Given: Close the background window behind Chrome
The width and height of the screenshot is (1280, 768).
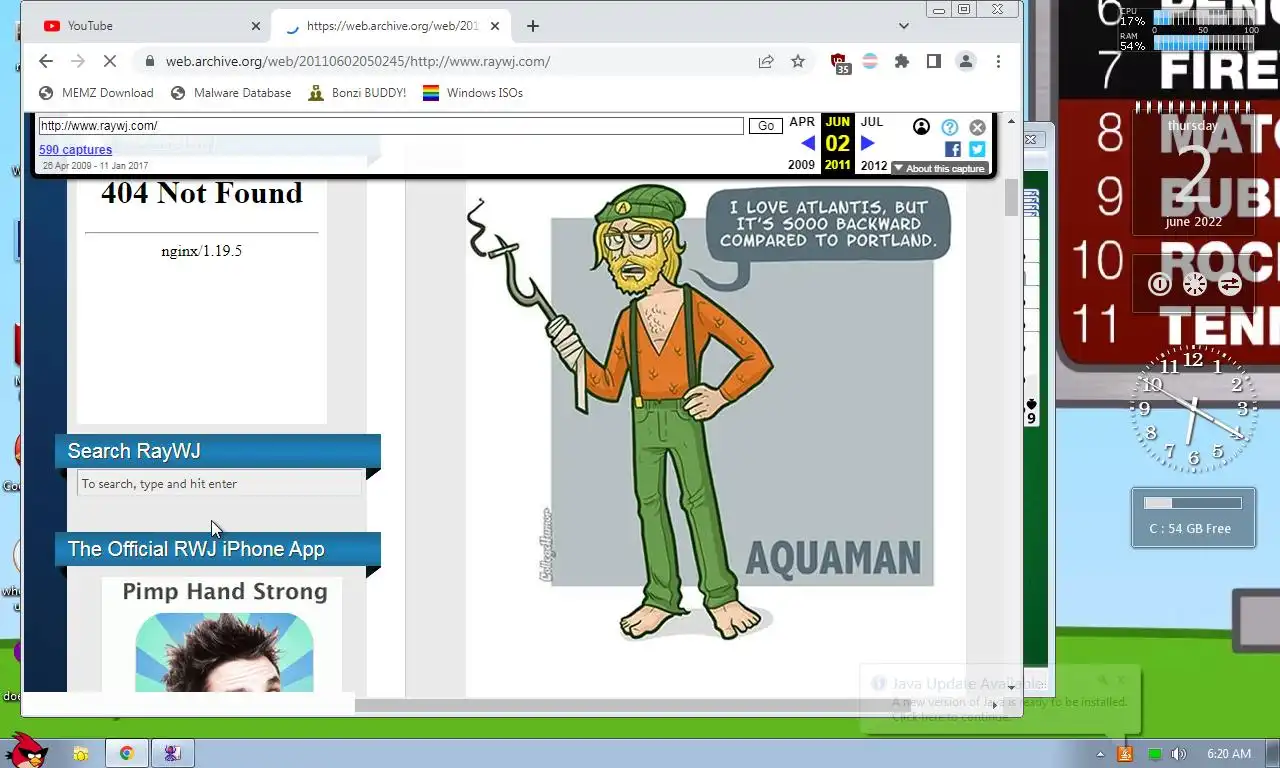Looking at the screenshot, I should (1033, 139).
